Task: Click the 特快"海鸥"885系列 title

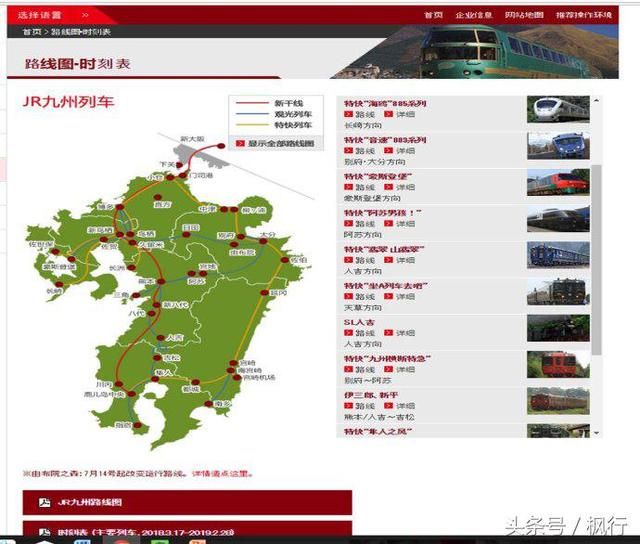Action: 385,103
